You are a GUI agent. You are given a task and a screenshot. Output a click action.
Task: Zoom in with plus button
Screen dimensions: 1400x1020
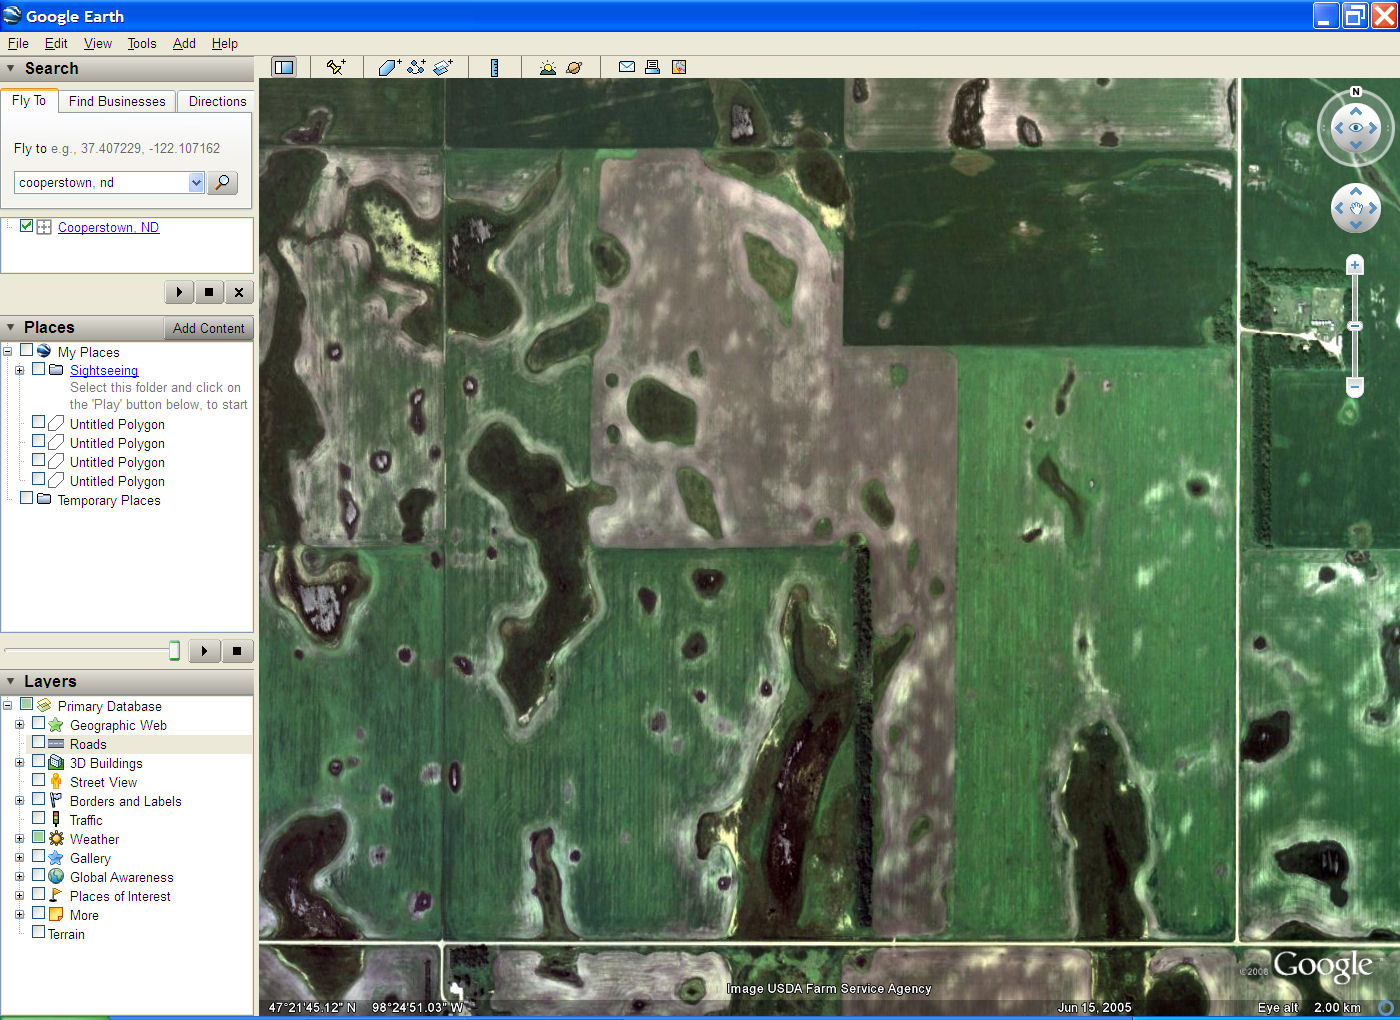[x=1355, y=265]
